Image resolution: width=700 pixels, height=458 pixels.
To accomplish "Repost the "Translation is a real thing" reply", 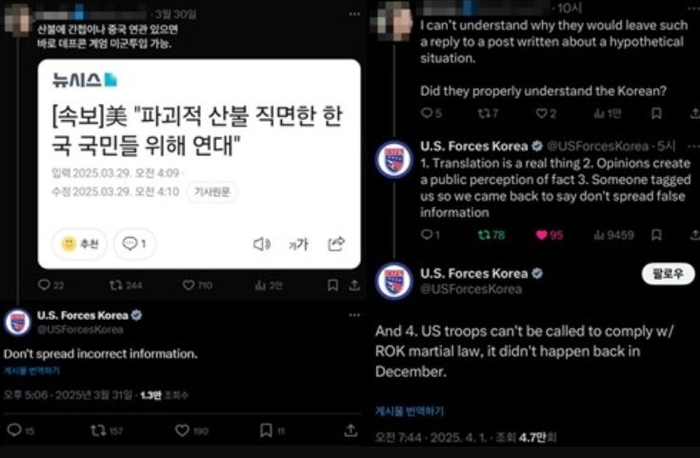I will (484, 235).
